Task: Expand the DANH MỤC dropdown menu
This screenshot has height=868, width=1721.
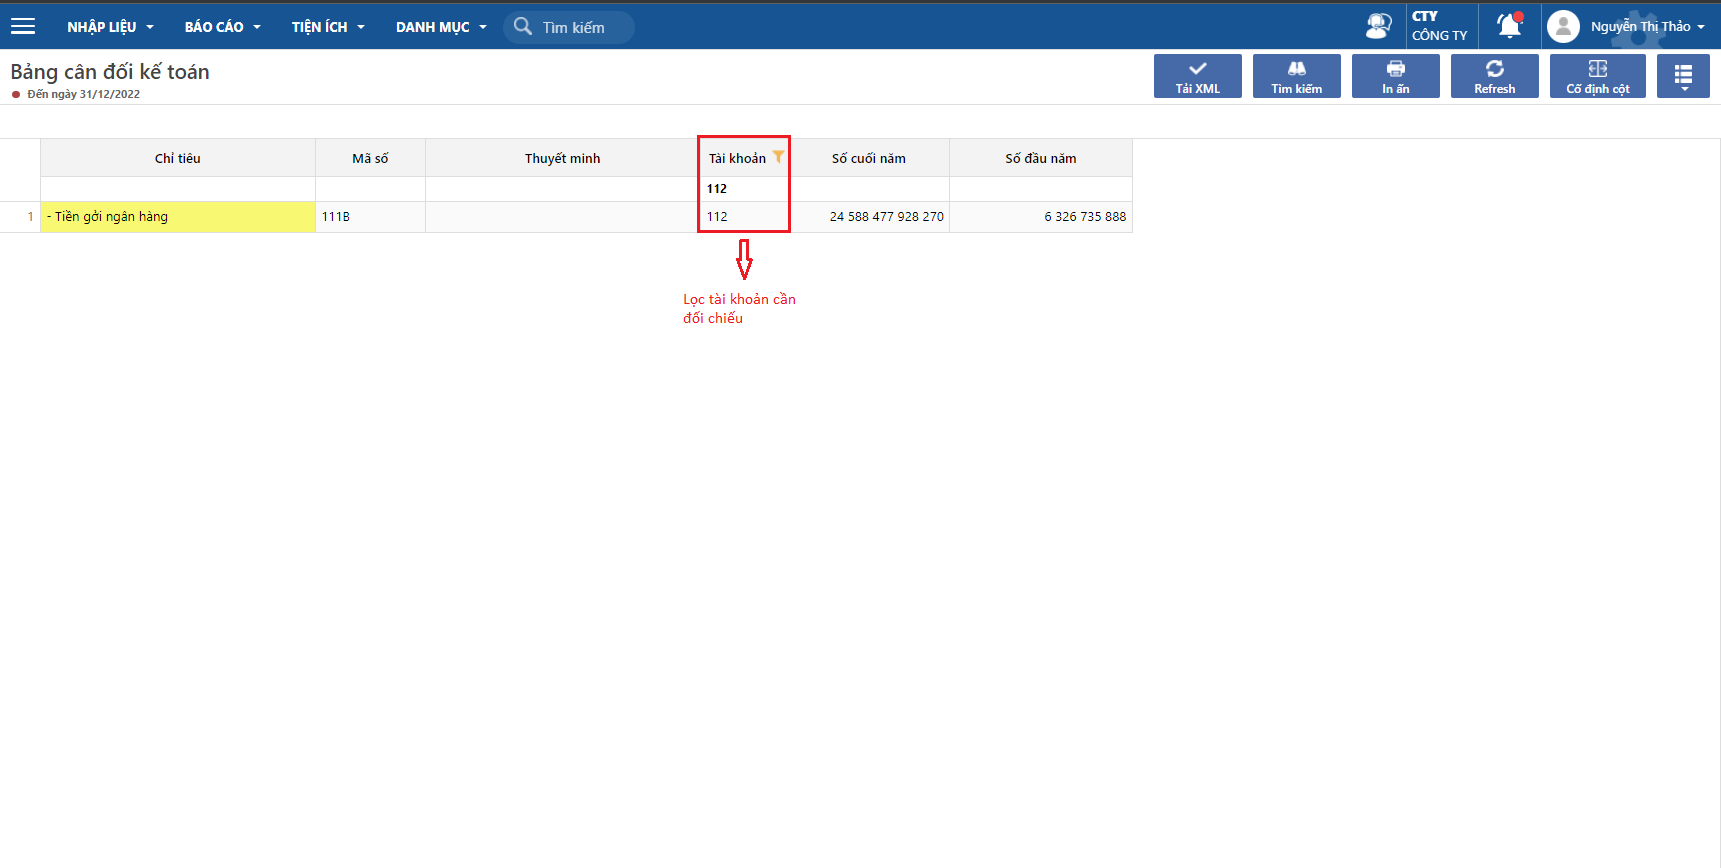Action: tap(441, 27)
